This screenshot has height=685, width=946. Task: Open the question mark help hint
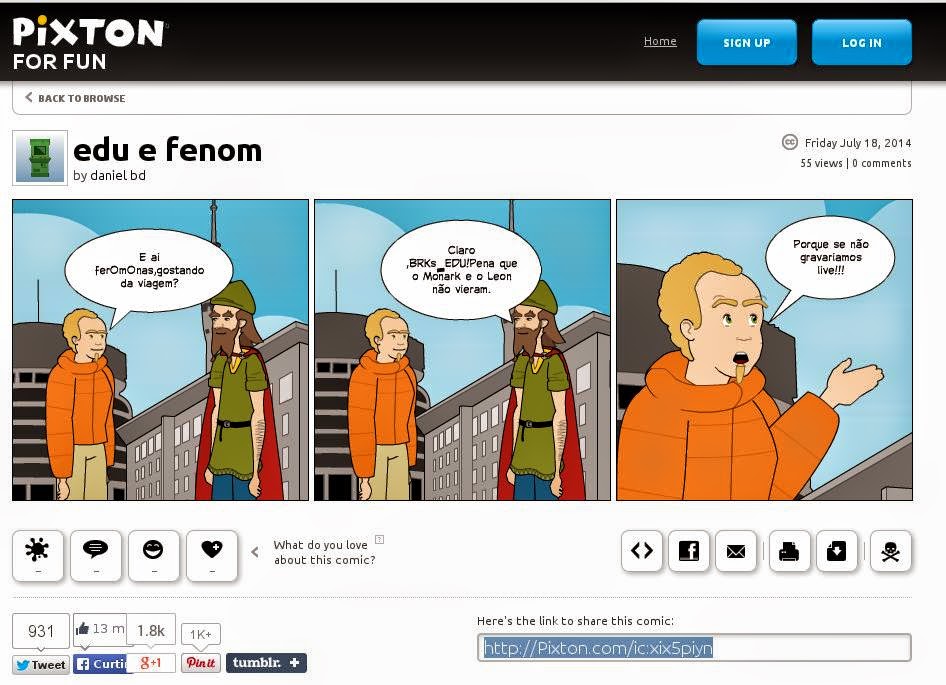[x=379, y=540]
